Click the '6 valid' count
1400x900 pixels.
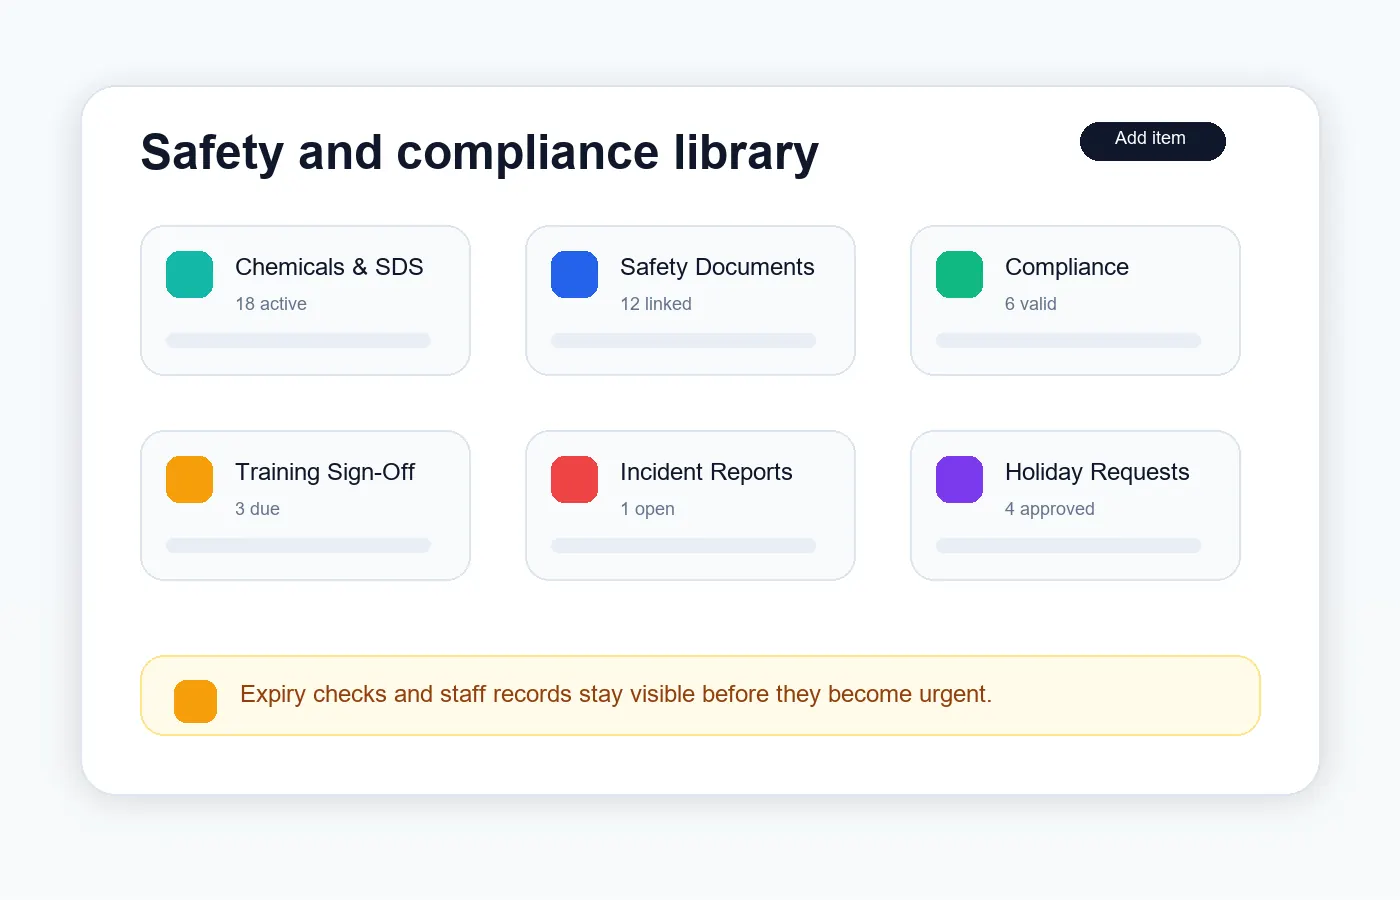pyautogui.click(x=1031, y=304)
